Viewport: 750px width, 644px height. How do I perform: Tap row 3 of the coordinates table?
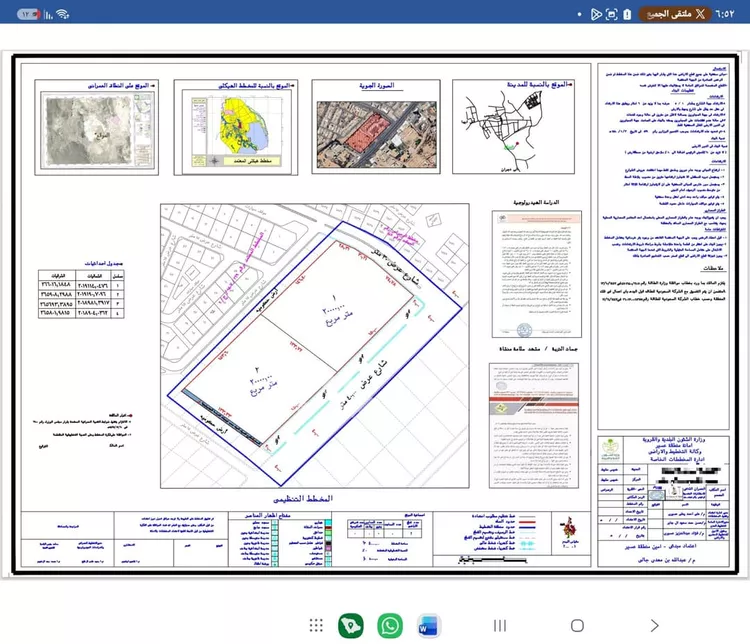point(81,304)
